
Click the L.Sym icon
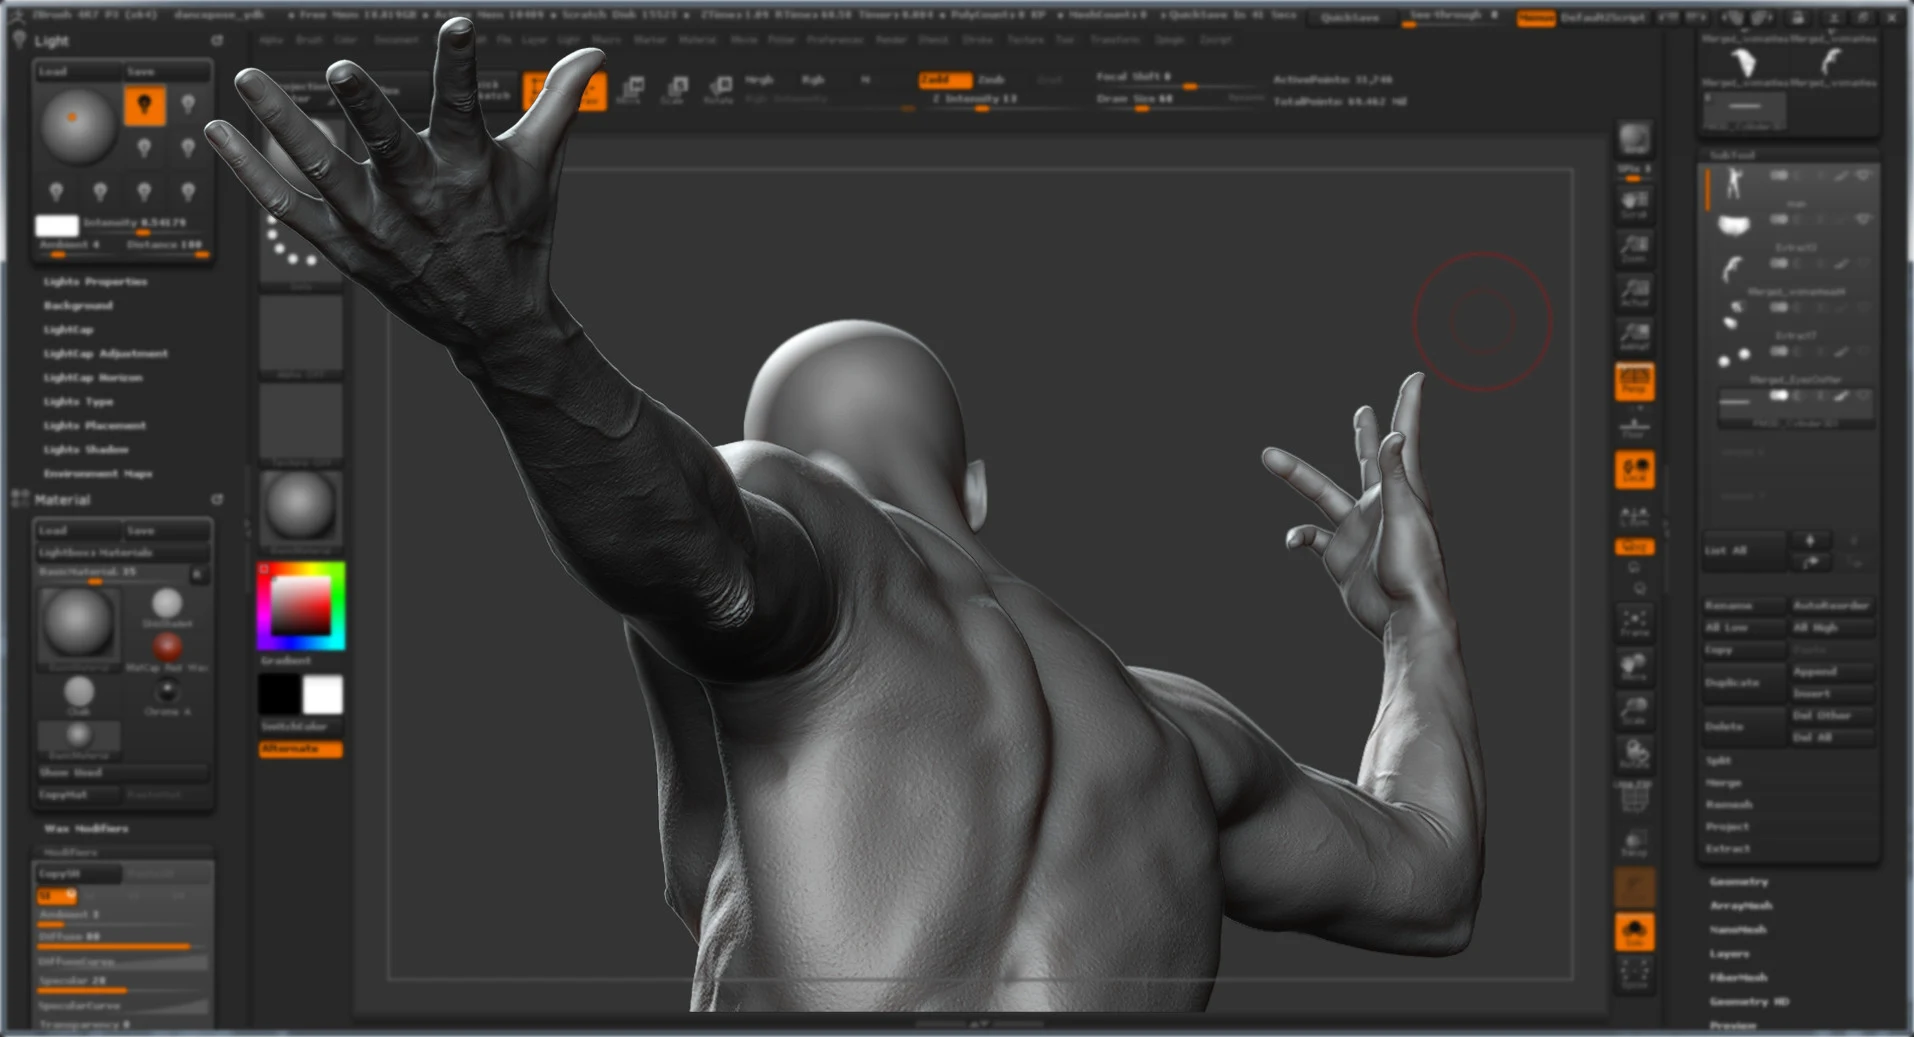coord(1634,516)
